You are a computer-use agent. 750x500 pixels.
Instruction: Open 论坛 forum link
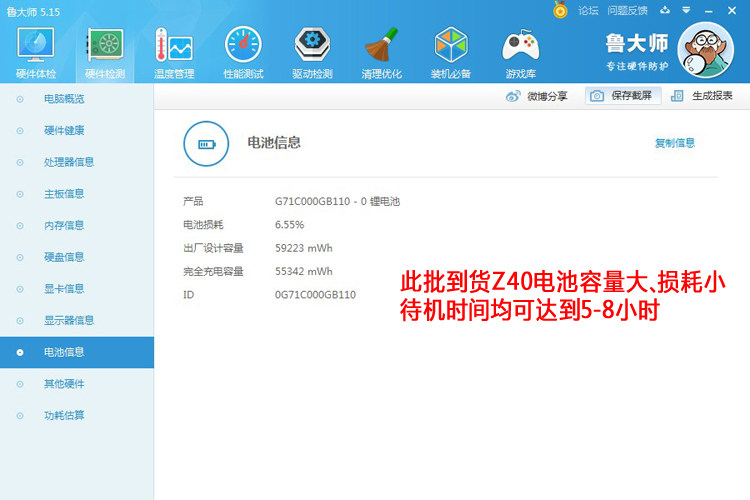[x=588, y=11]
